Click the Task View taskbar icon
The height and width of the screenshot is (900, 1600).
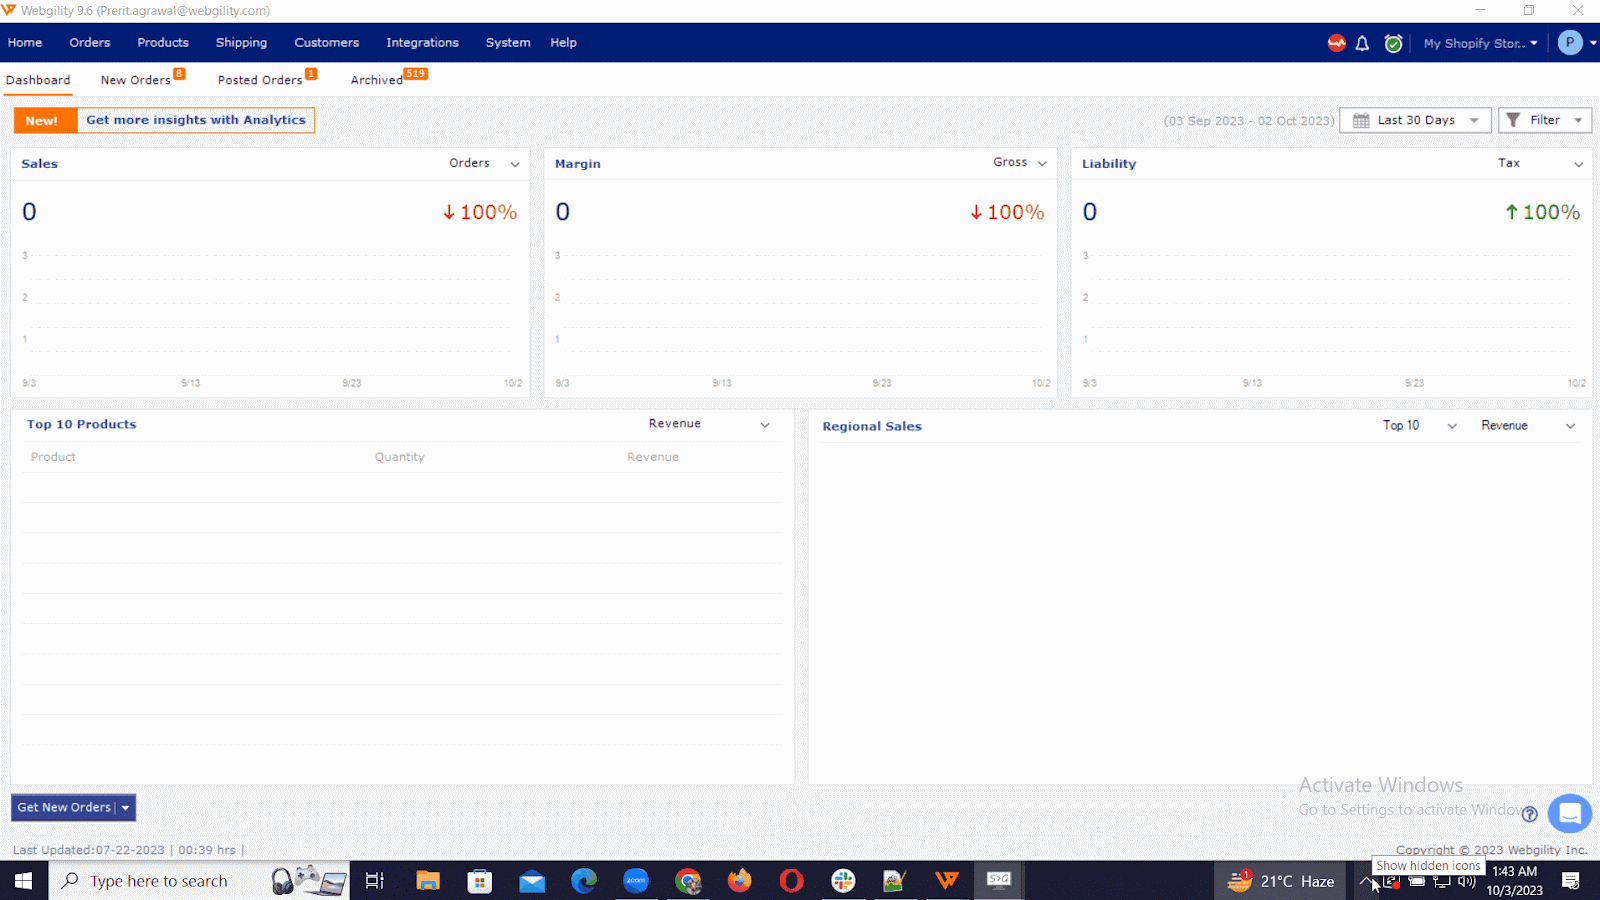375,880
